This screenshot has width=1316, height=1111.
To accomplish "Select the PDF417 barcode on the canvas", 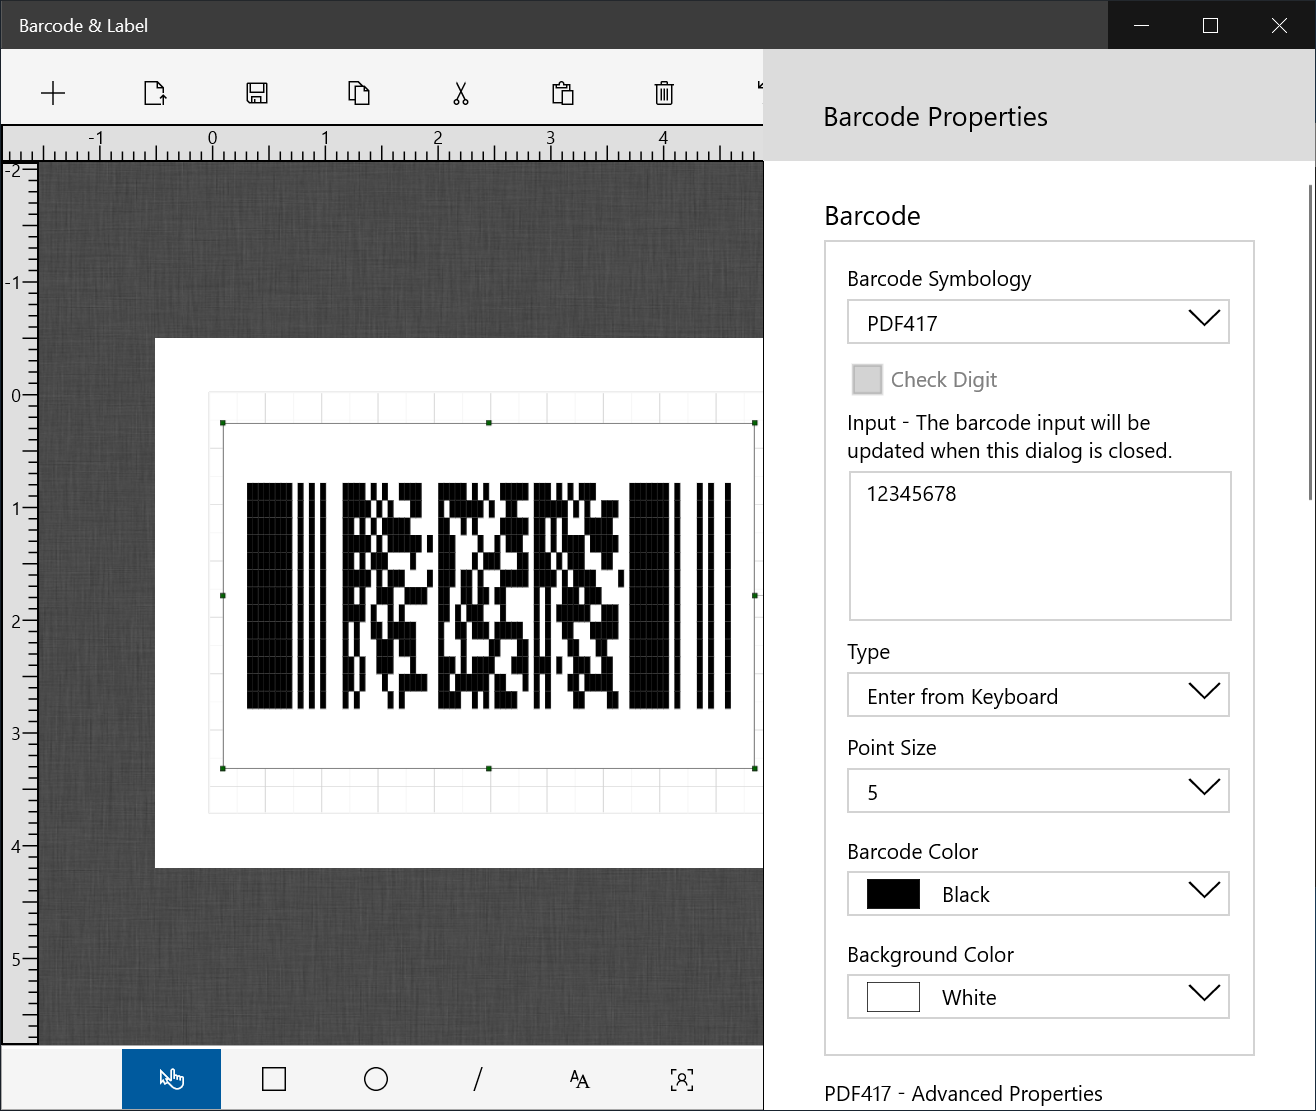I will [489, 596].
